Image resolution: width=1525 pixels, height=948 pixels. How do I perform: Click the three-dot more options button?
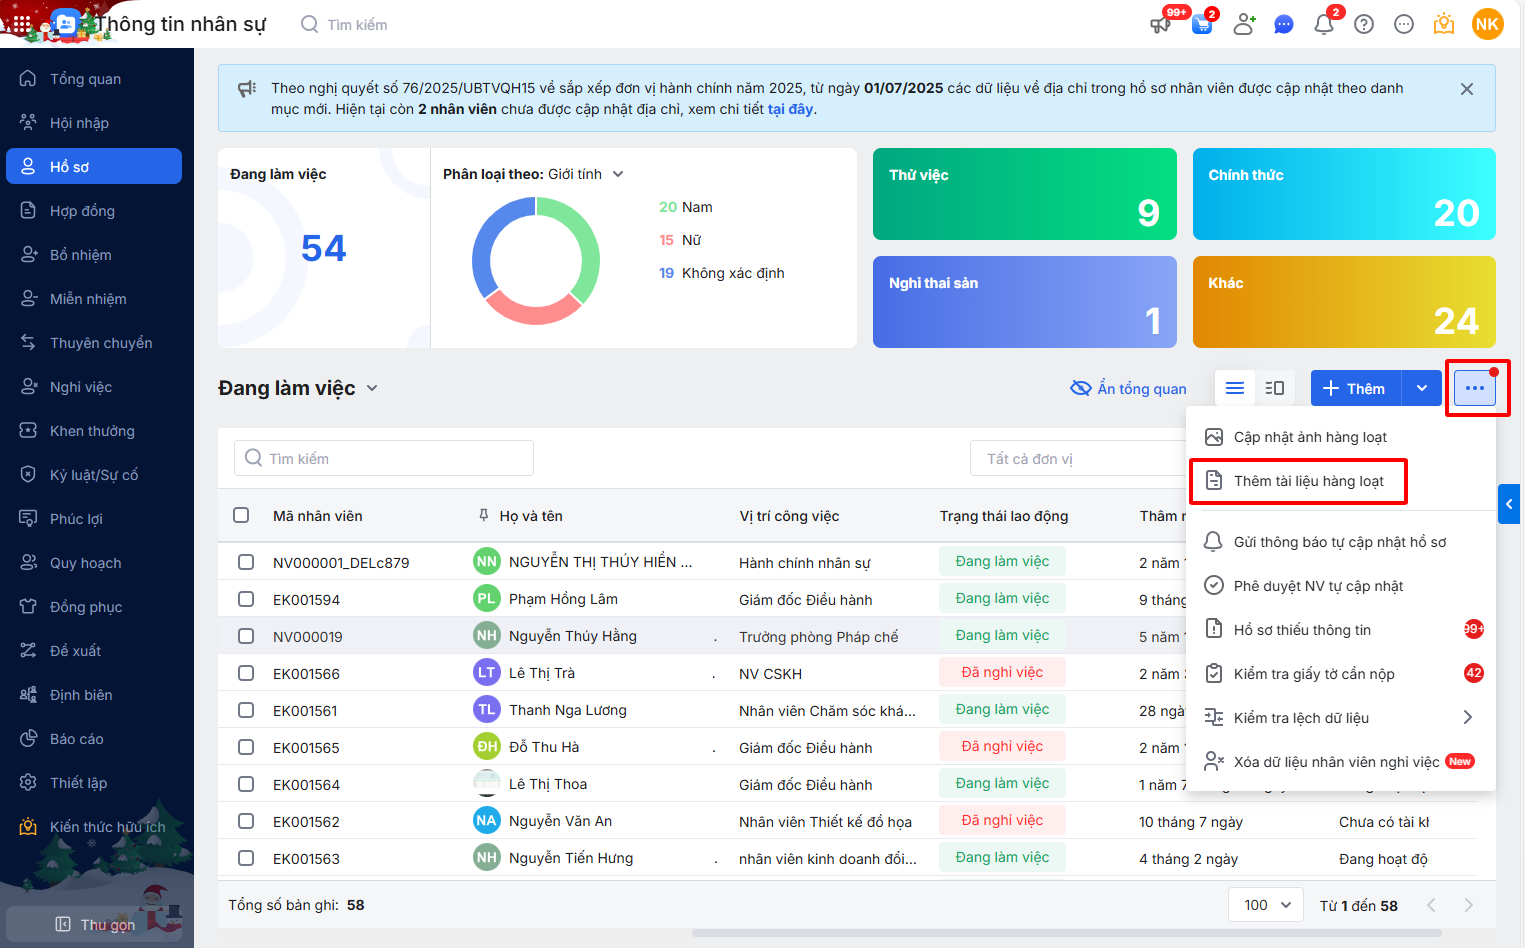[x=1475, y=388]
